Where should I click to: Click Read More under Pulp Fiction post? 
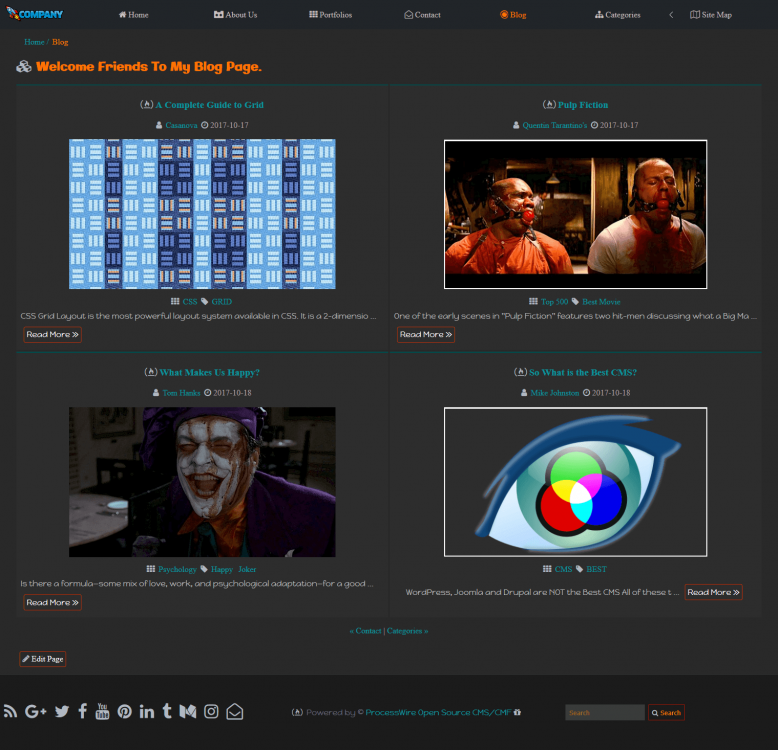[x=426, y=335]
